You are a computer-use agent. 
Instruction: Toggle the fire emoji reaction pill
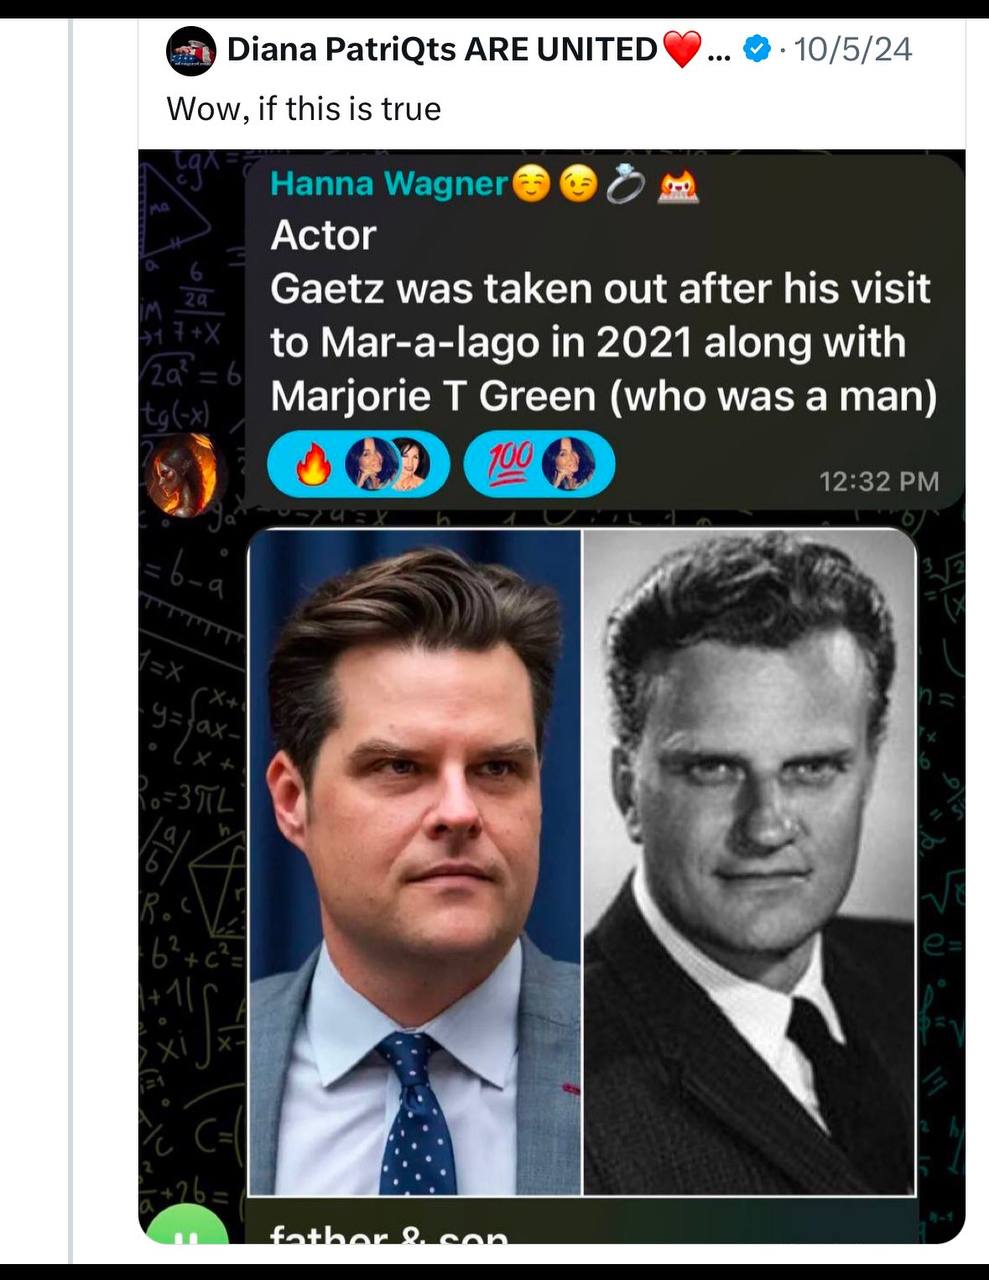click(x=358, y=465)
